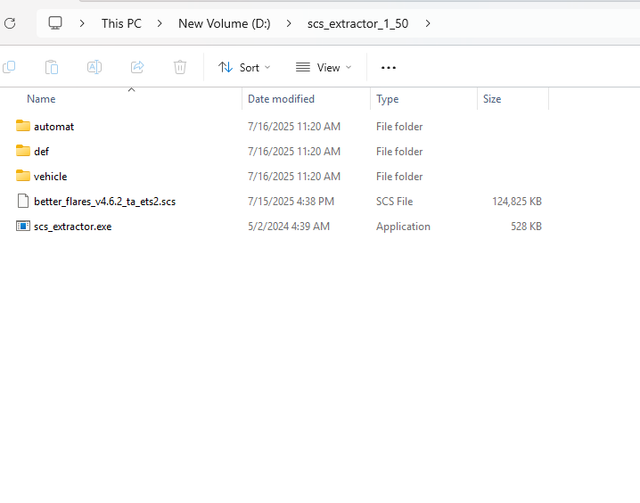Click the Refresh icon in address bar
Screen dimensions: 640x503
pos(10,23)
